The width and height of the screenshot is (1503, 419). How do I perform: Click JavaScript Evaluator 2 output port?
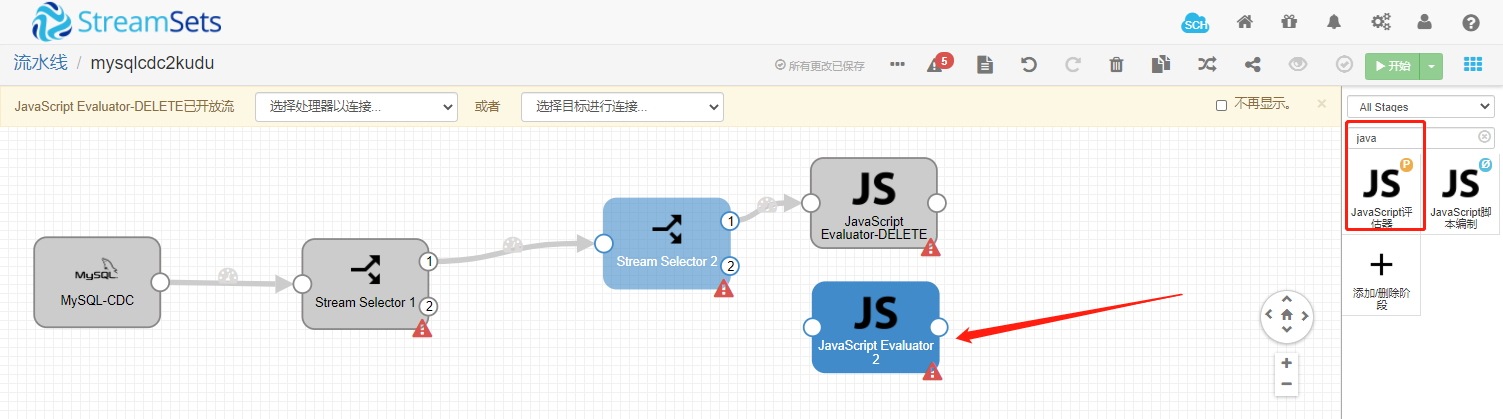coord(938,327)
